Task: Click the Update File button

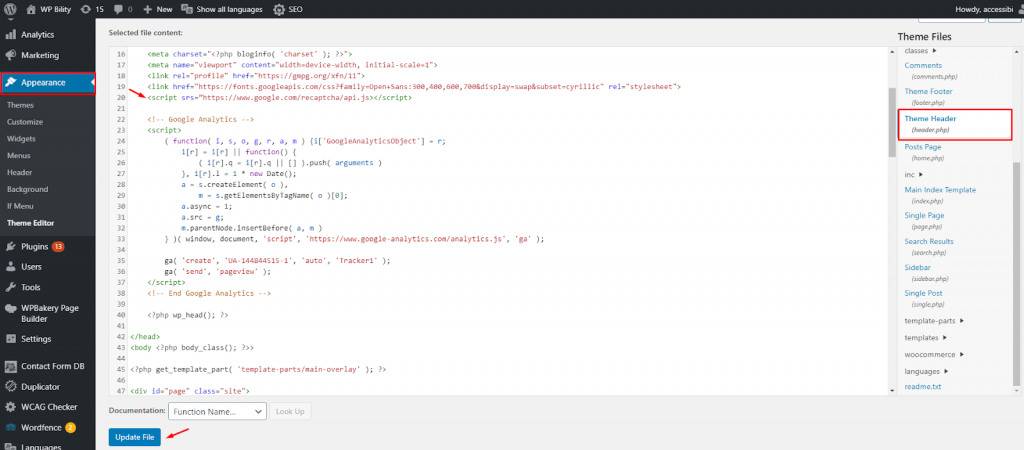Action: (x=134, y=438)
